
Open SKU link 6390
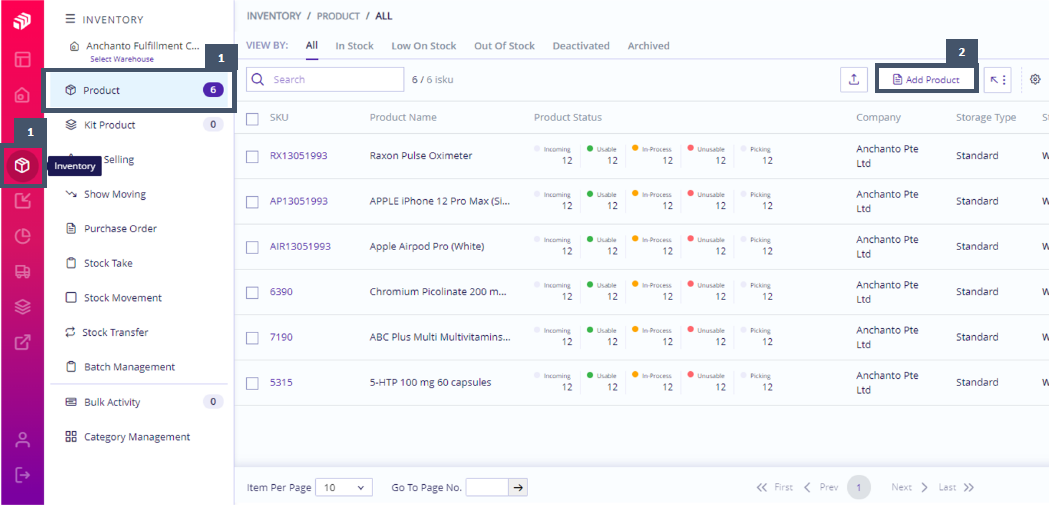coord(281,292)
